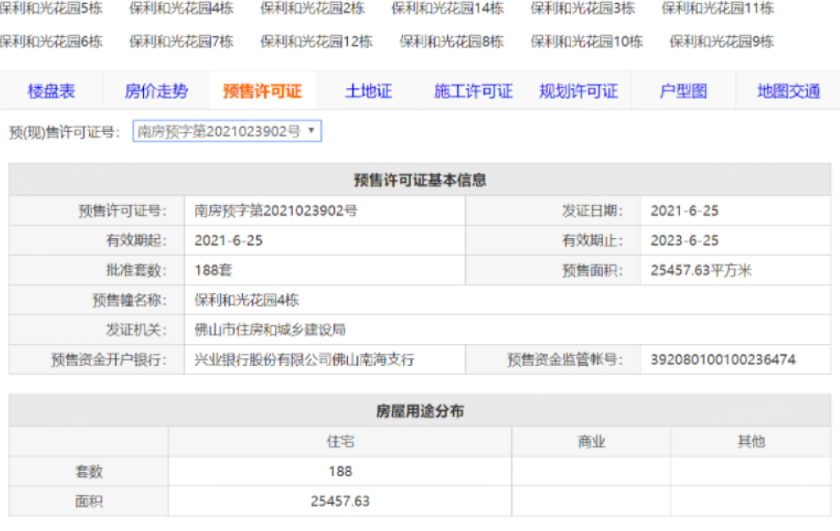Visit the 保利和光花园9栋 link
The image size is (840, 531).
(721, 42)
